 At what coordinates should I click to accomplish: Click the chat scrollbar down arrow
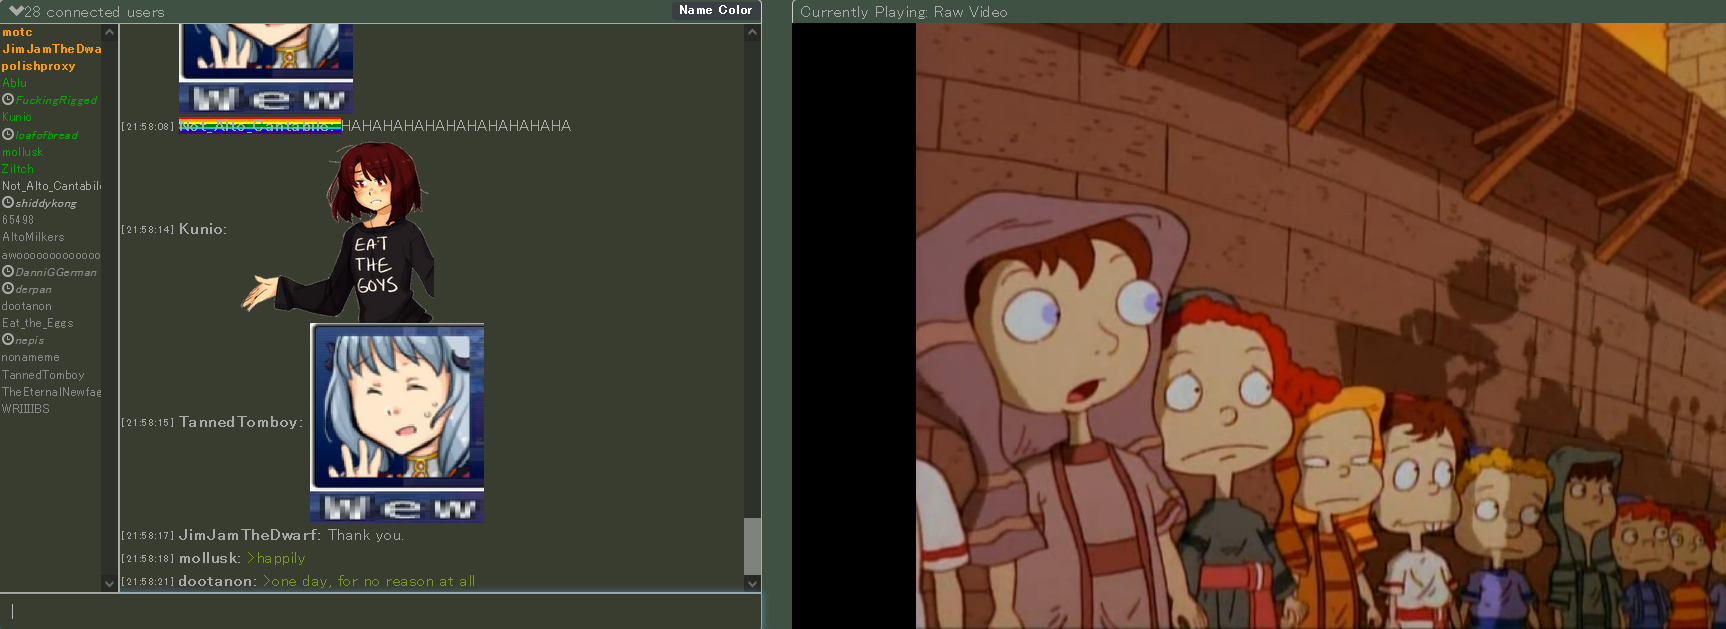tap(752, 583)
